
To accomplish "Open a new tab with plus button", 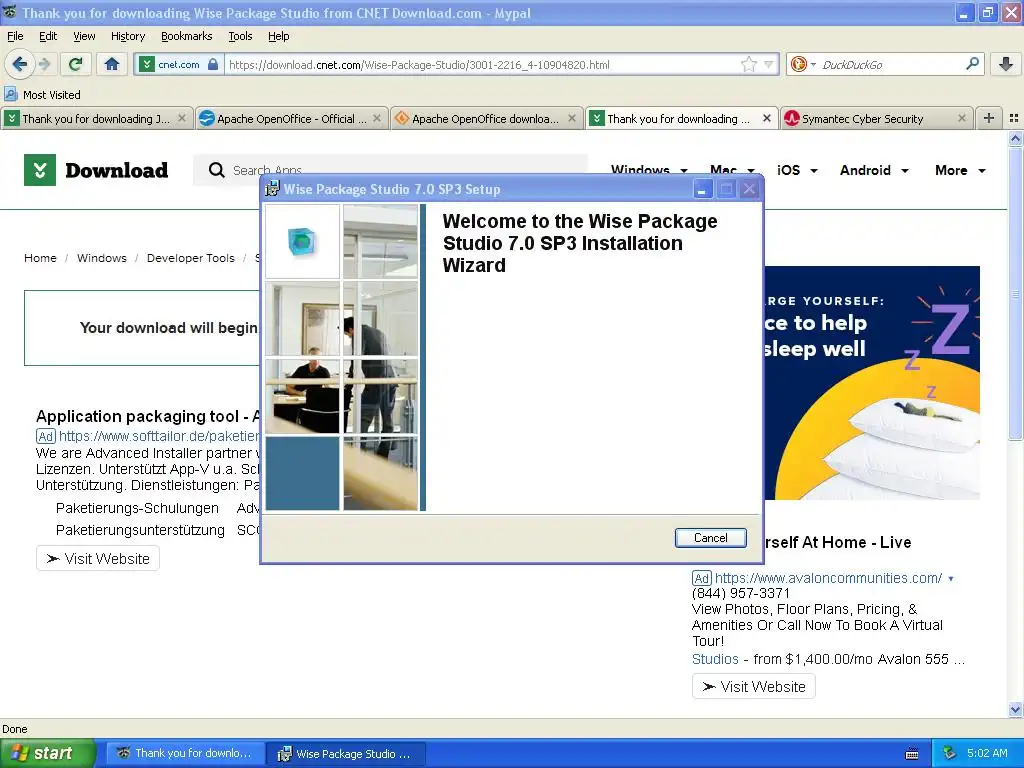I will click(x=989, y=118).
